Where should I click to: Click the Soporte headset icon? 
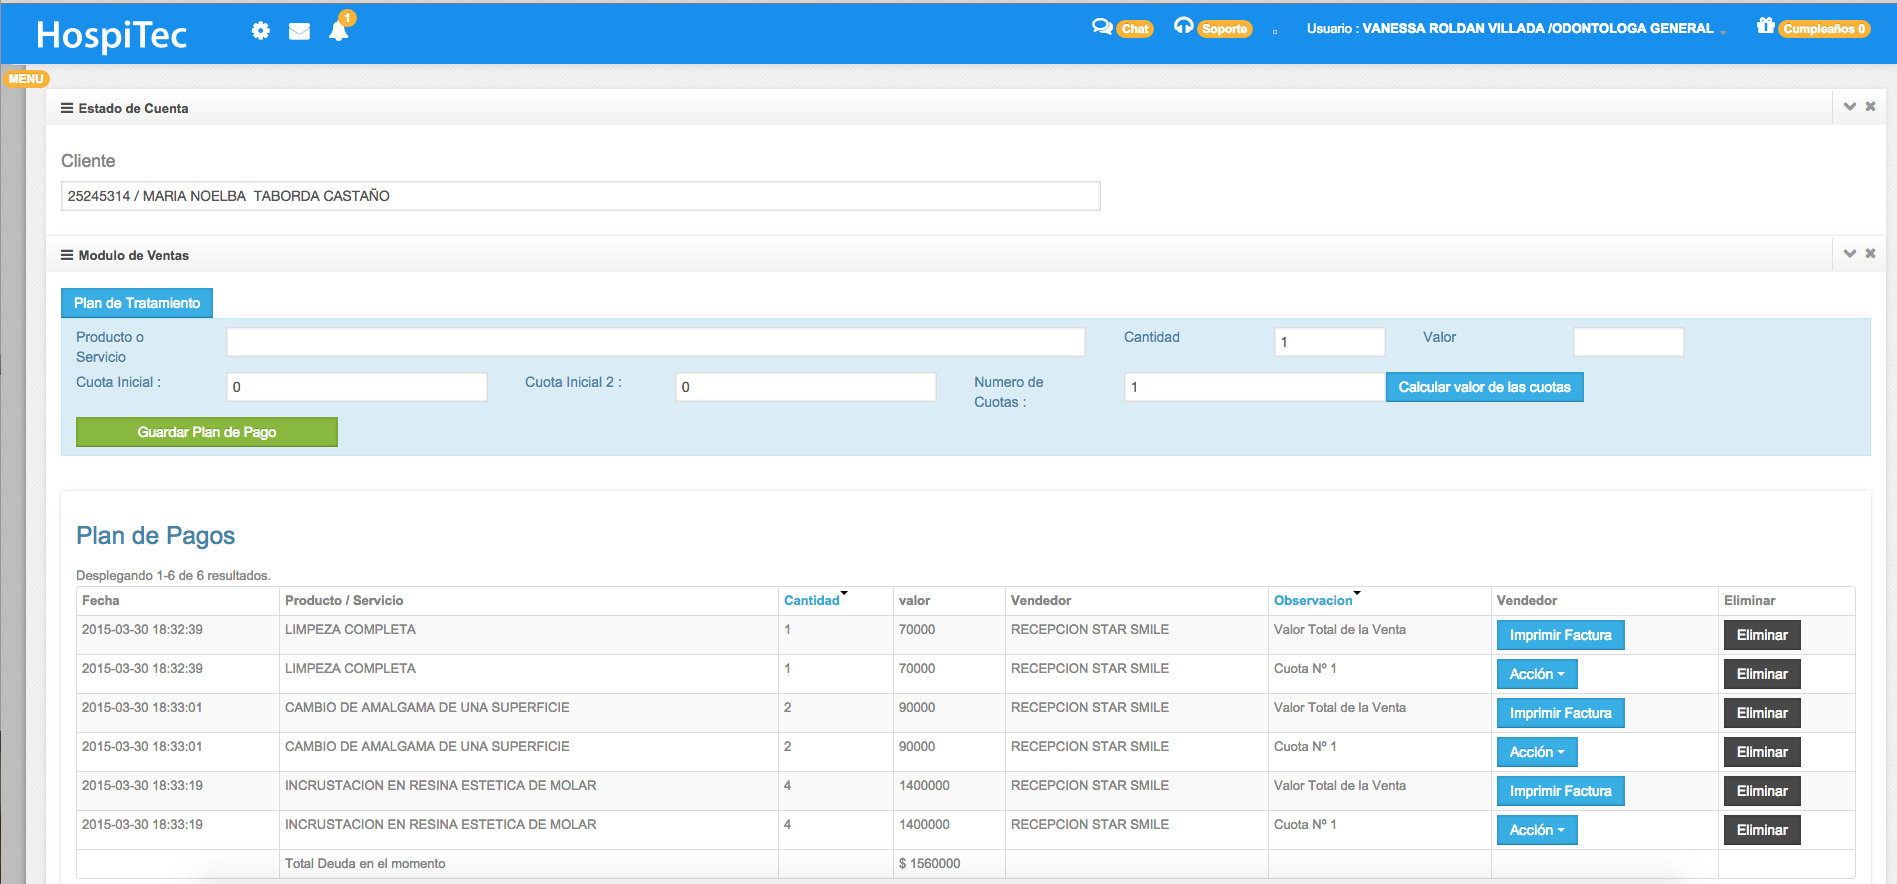(1184, 27)
